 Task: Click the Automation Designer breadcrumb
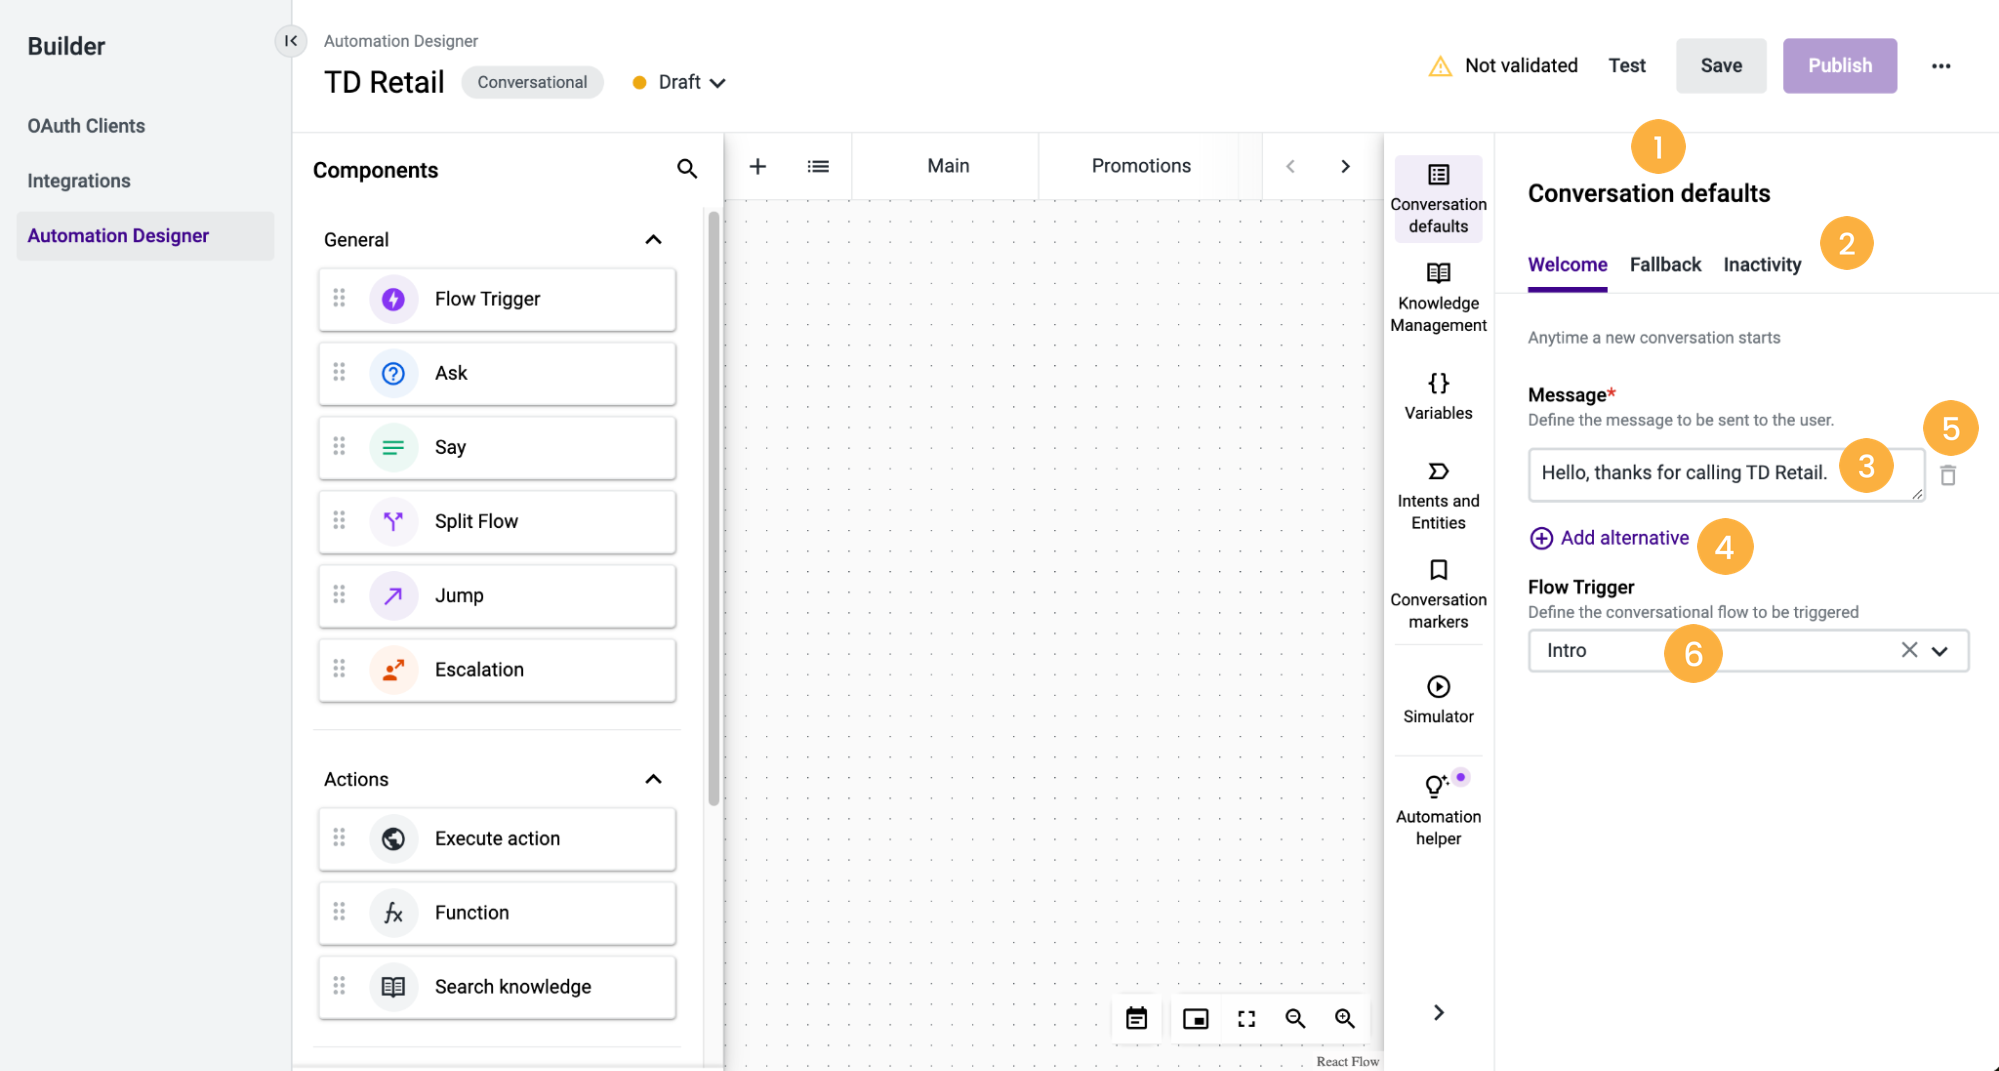click(400, 41)
